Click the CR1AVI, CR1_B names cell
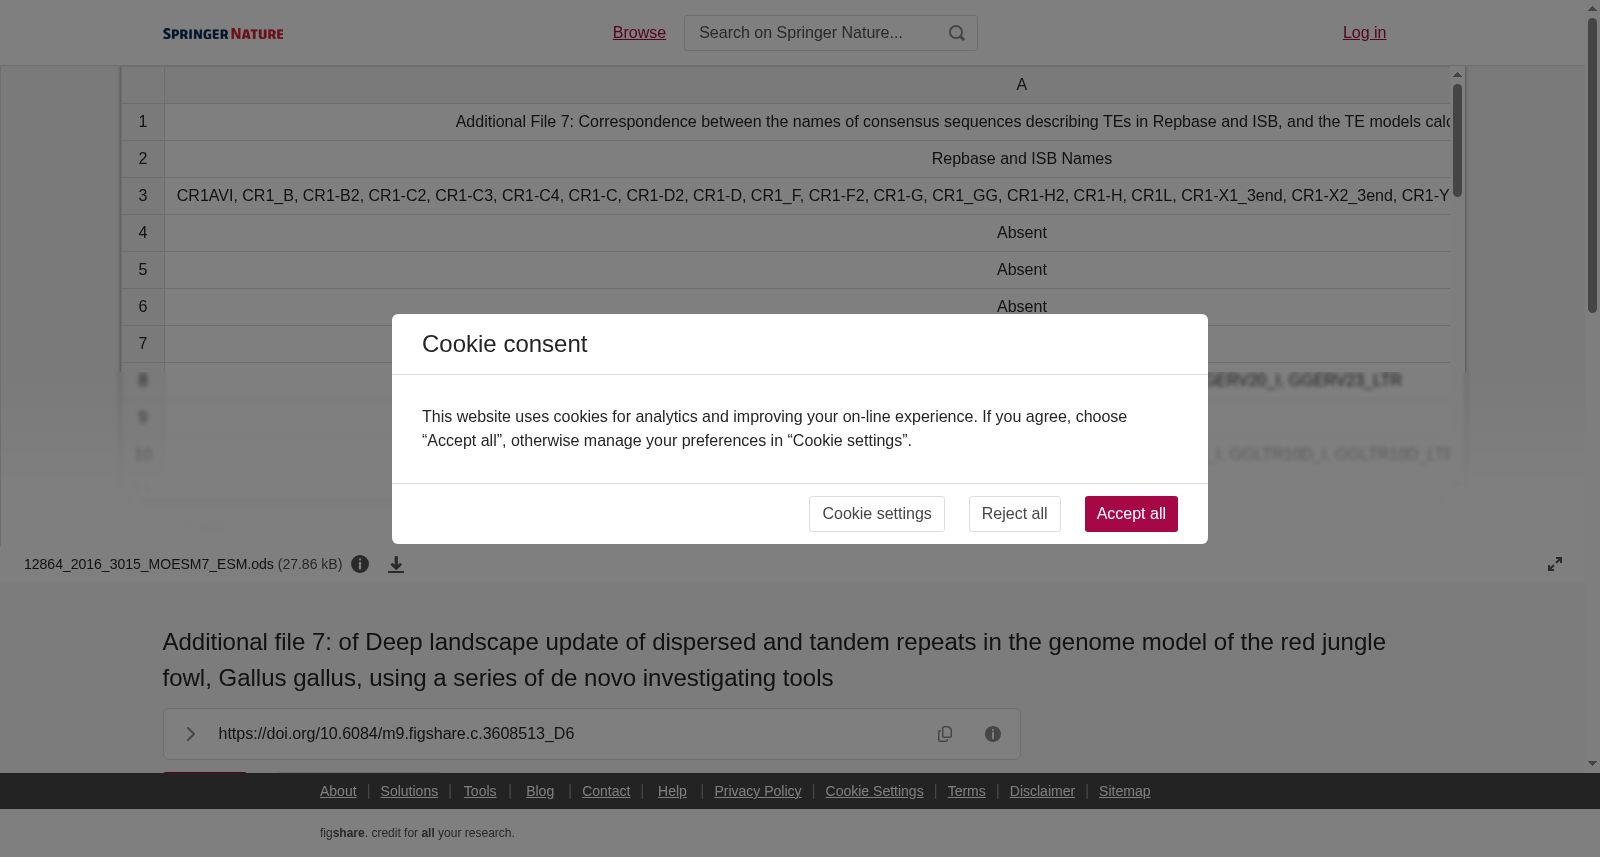This screenshot has width=1600, height=857. (x=808, y=196)
